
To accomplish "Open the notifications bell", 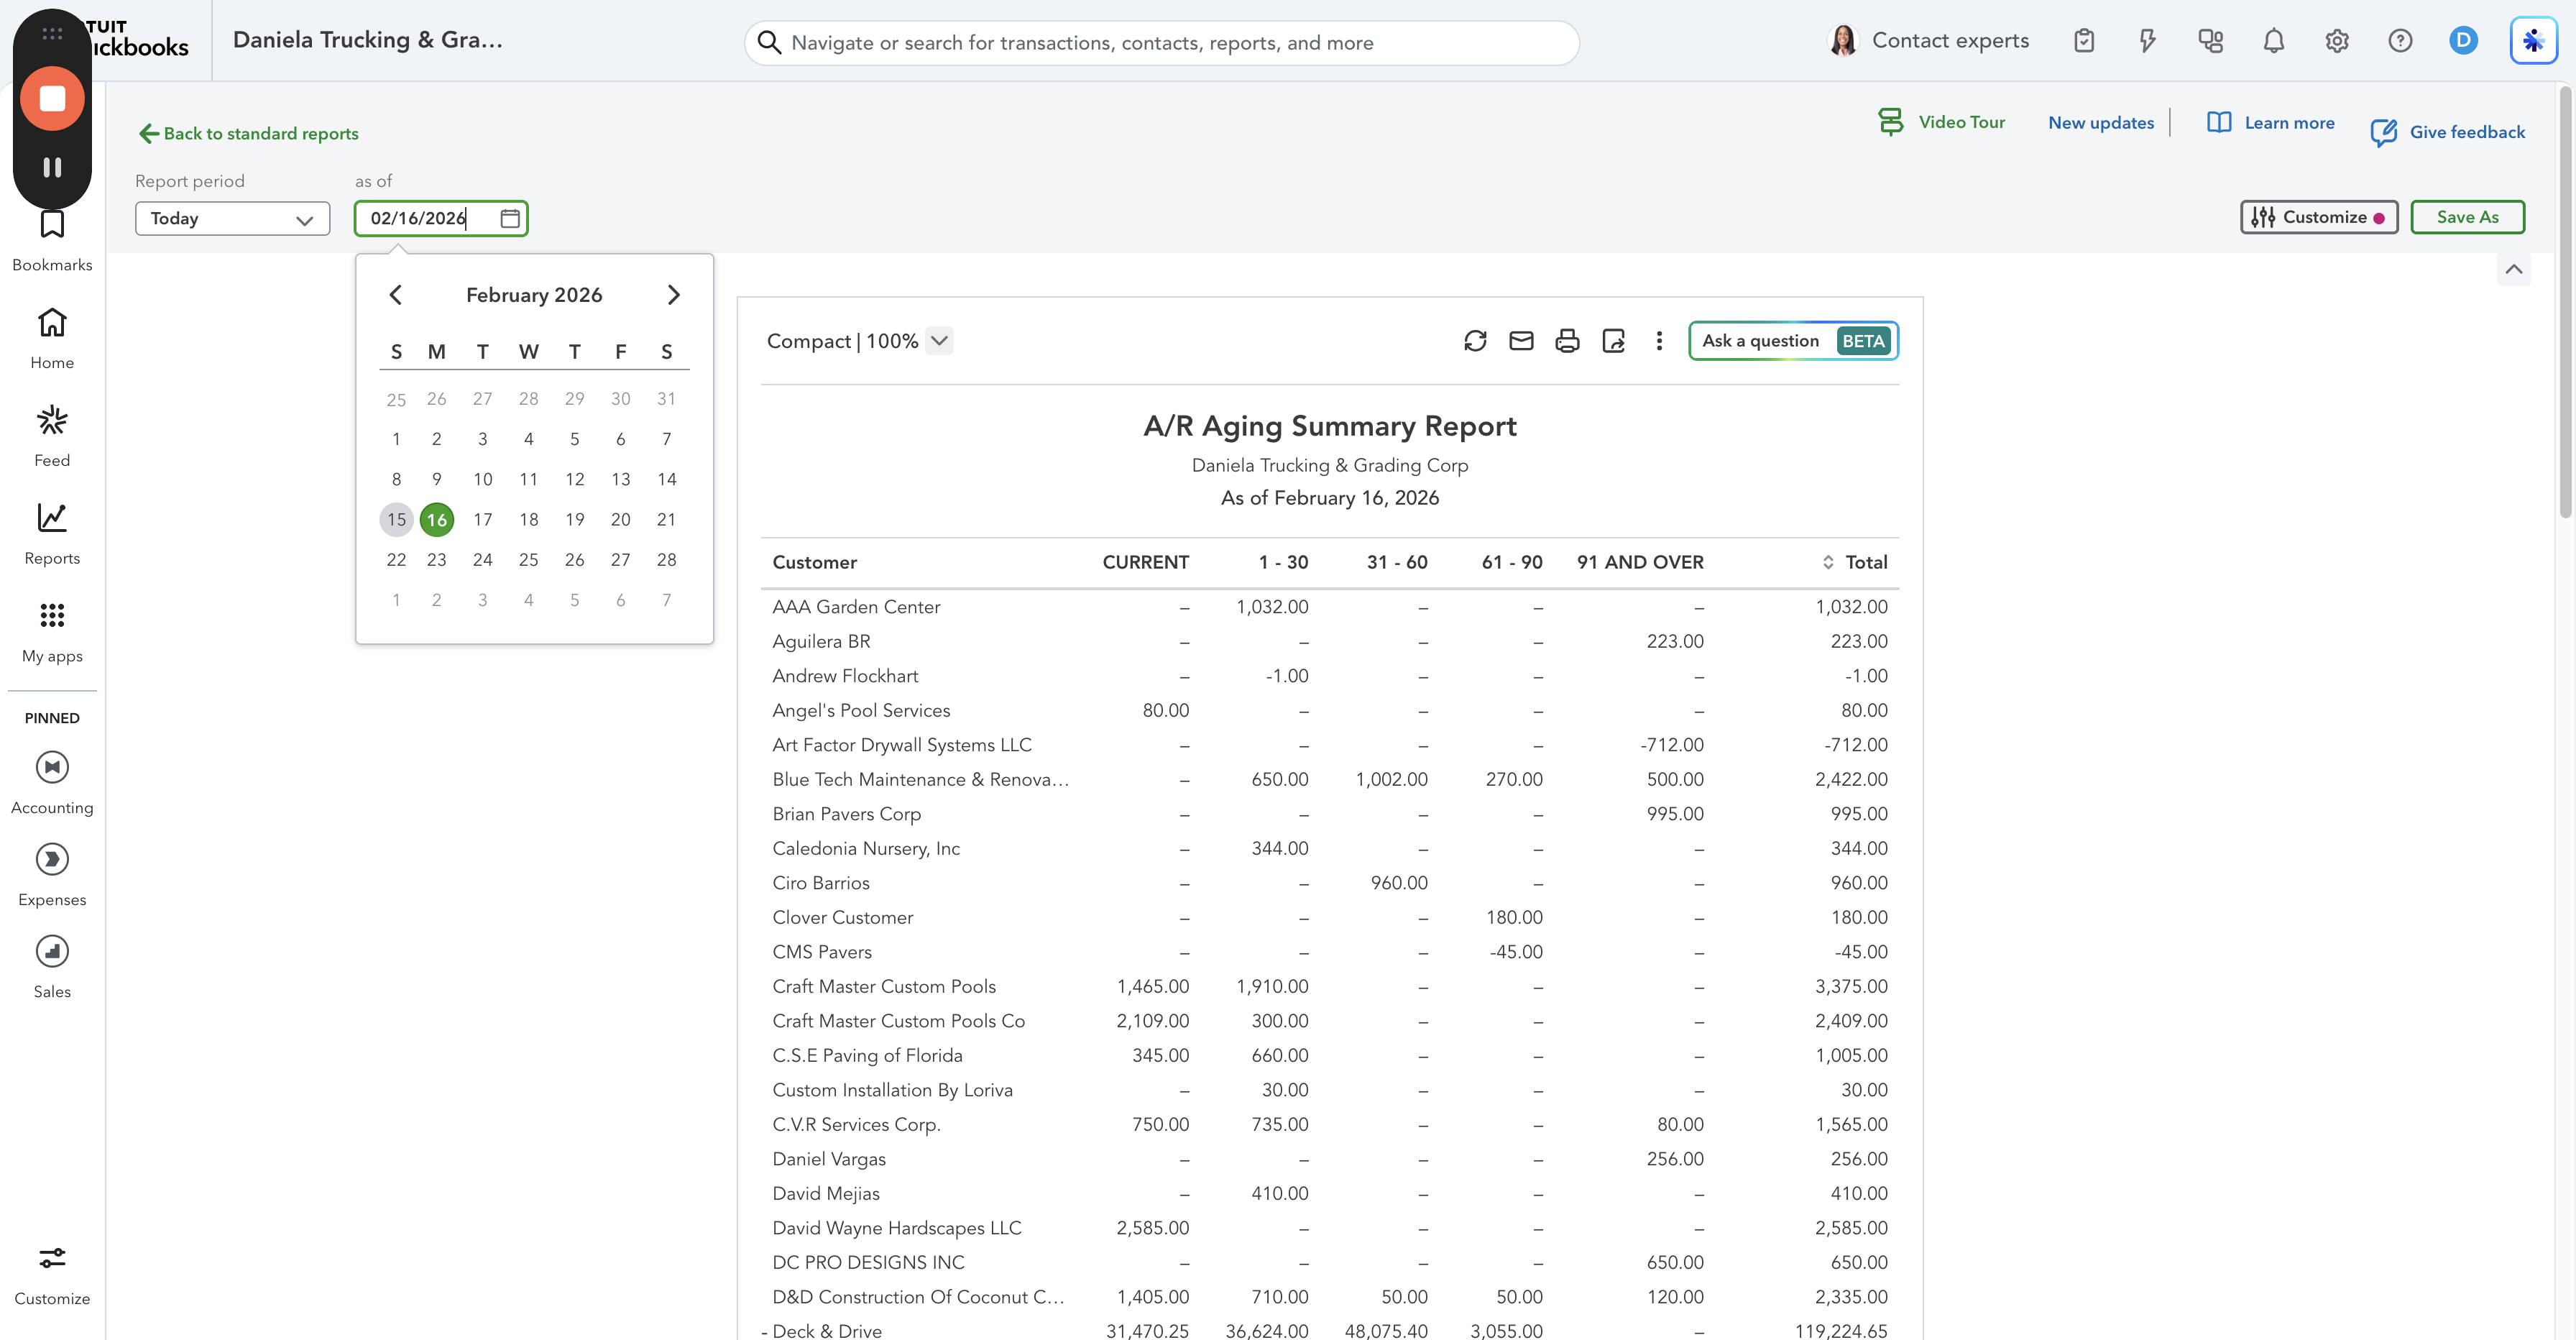I will click(2273, 41).
